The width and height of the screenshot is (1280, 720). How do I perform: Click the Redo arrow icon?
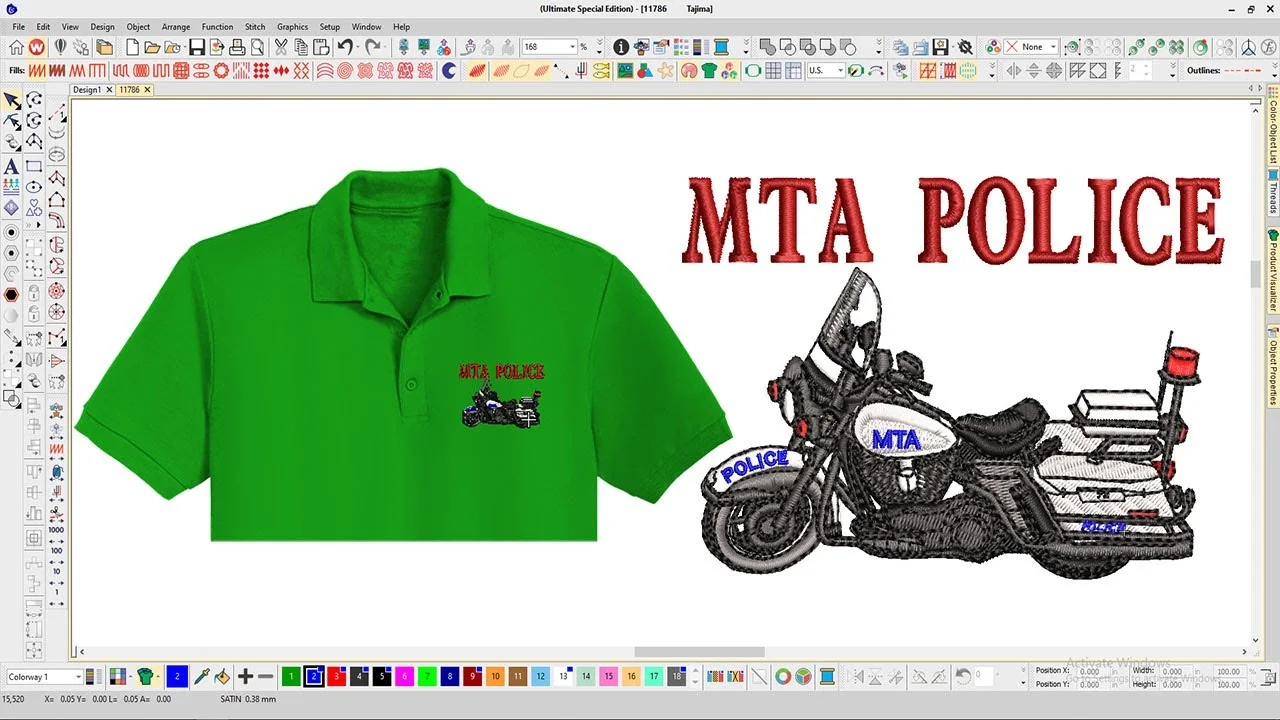pyautogui.click(x=372, y=47)
